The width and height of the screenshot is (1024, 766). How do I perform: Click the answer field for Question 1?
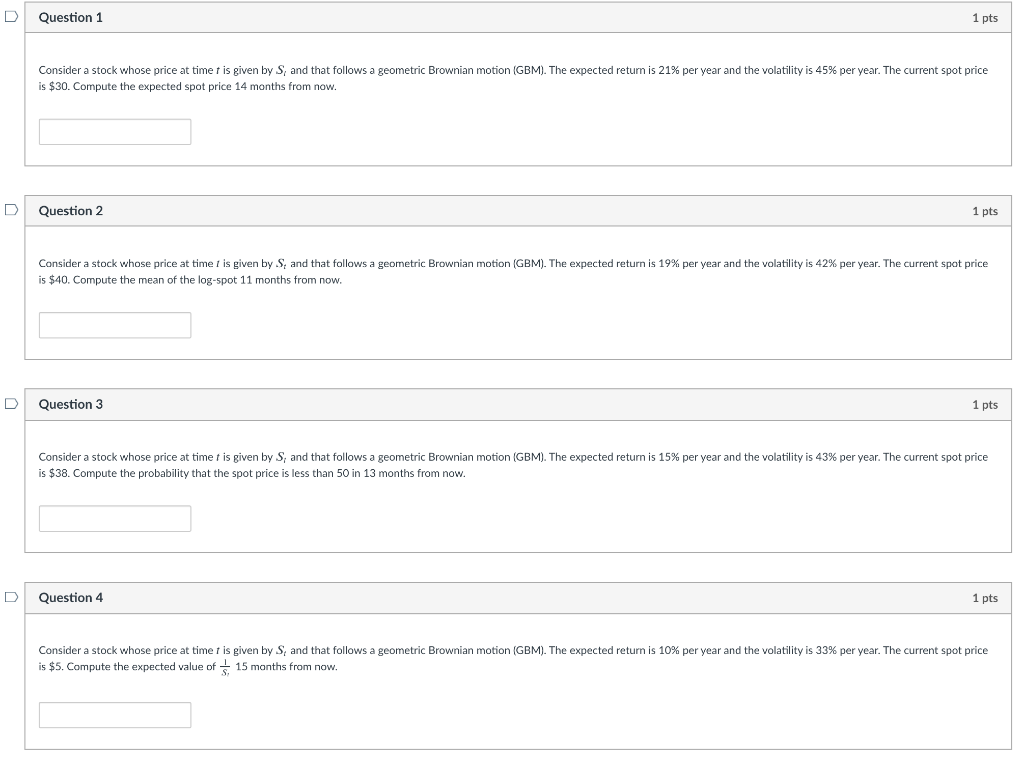[x=114, y=131]
